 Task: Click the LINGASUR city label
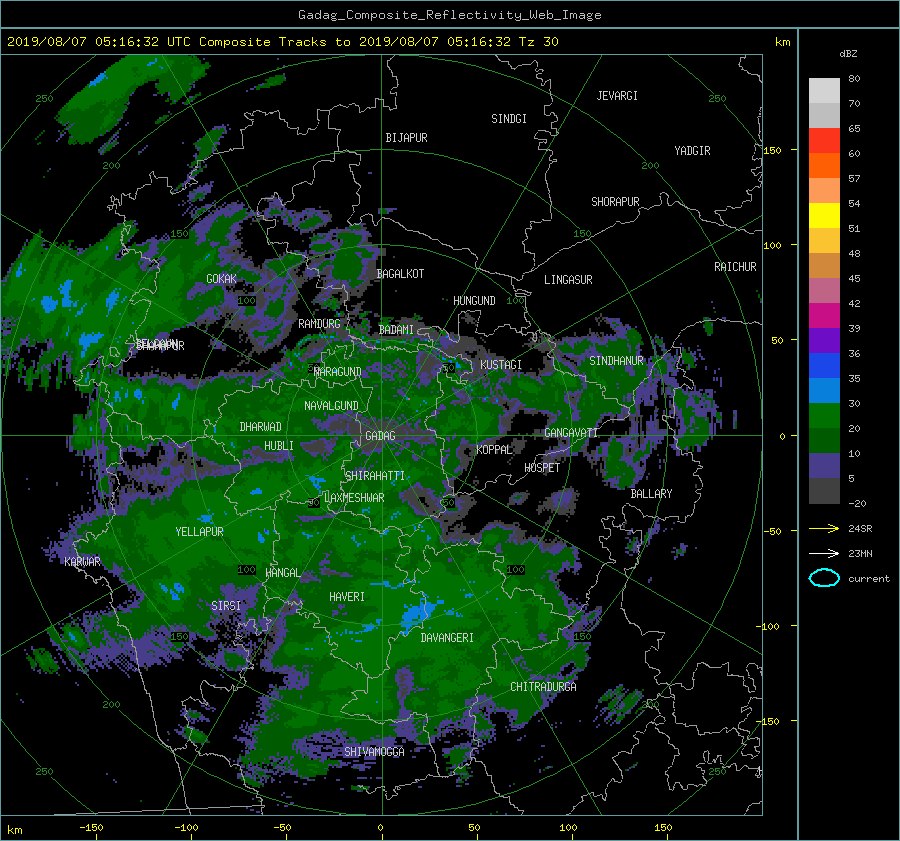tap(568, 280)
